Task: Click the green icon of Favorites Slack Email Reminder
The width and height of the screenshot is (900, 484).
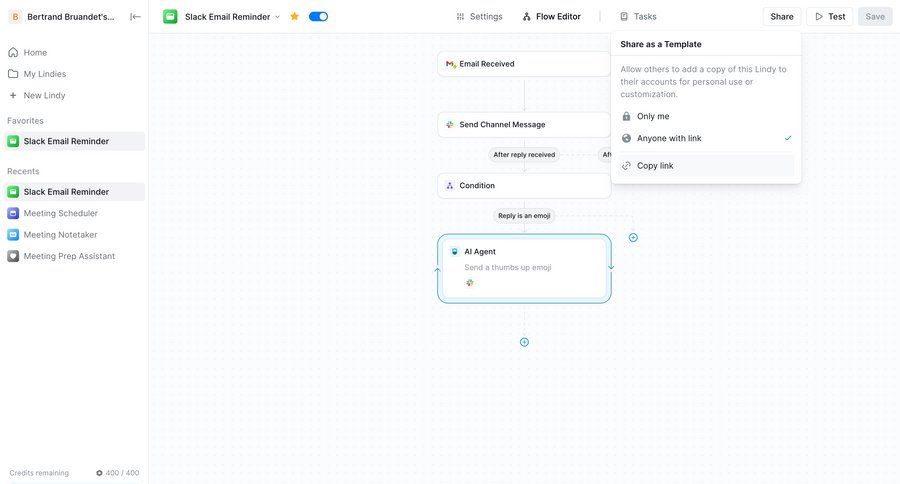Action: [x=13, y=141]
